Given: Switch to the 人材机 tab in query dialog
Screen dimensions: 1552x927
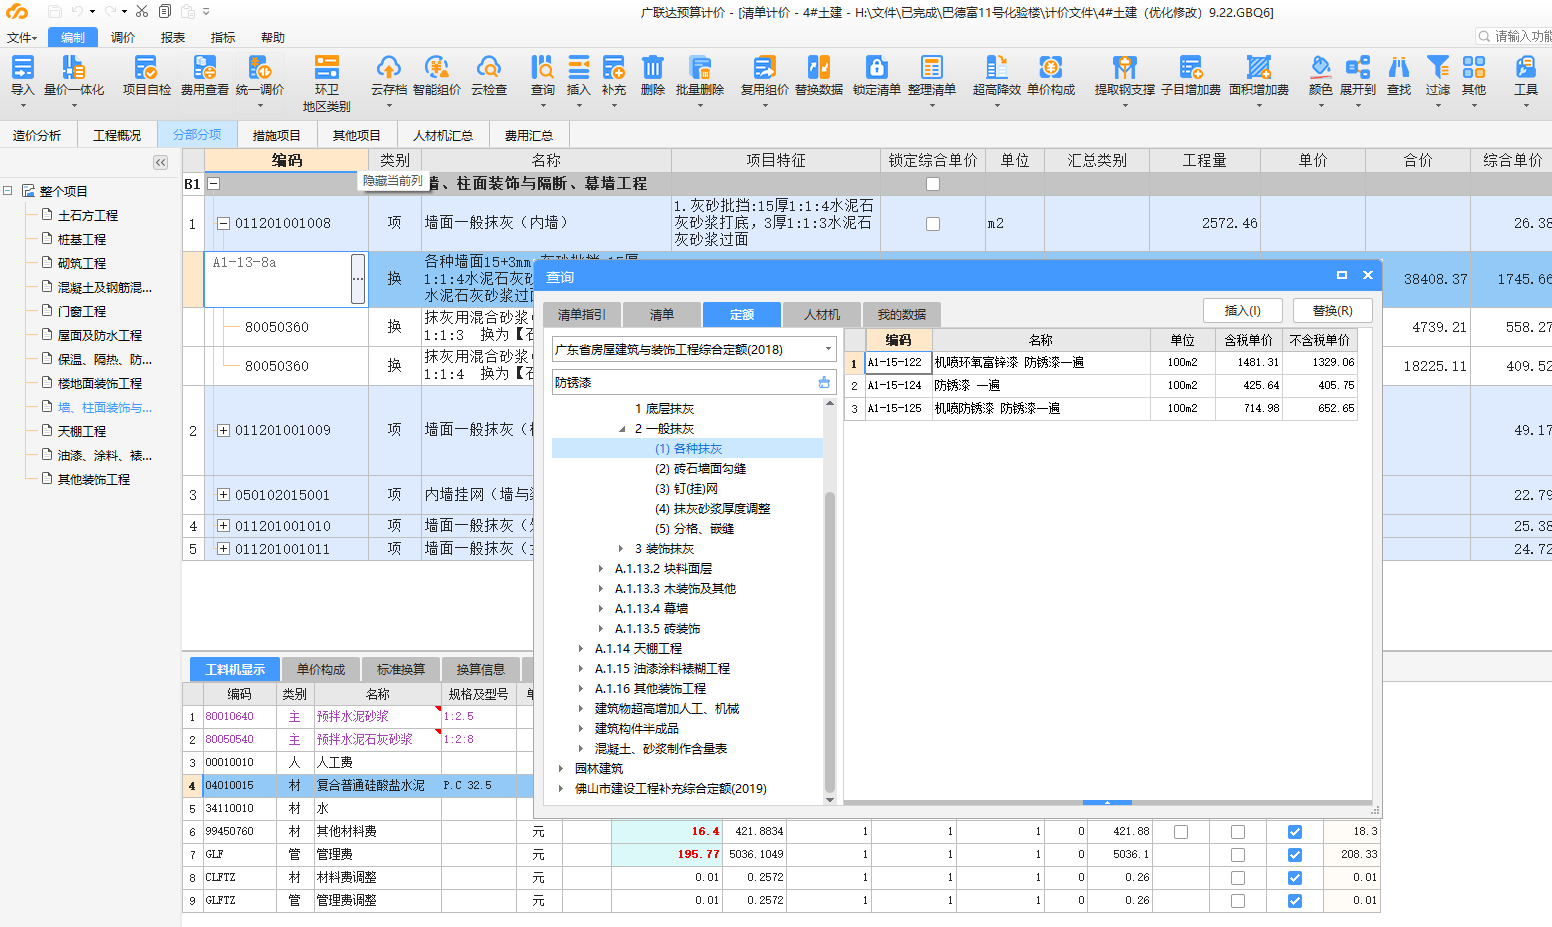Looking at the screenshot, I should point(822,314).
